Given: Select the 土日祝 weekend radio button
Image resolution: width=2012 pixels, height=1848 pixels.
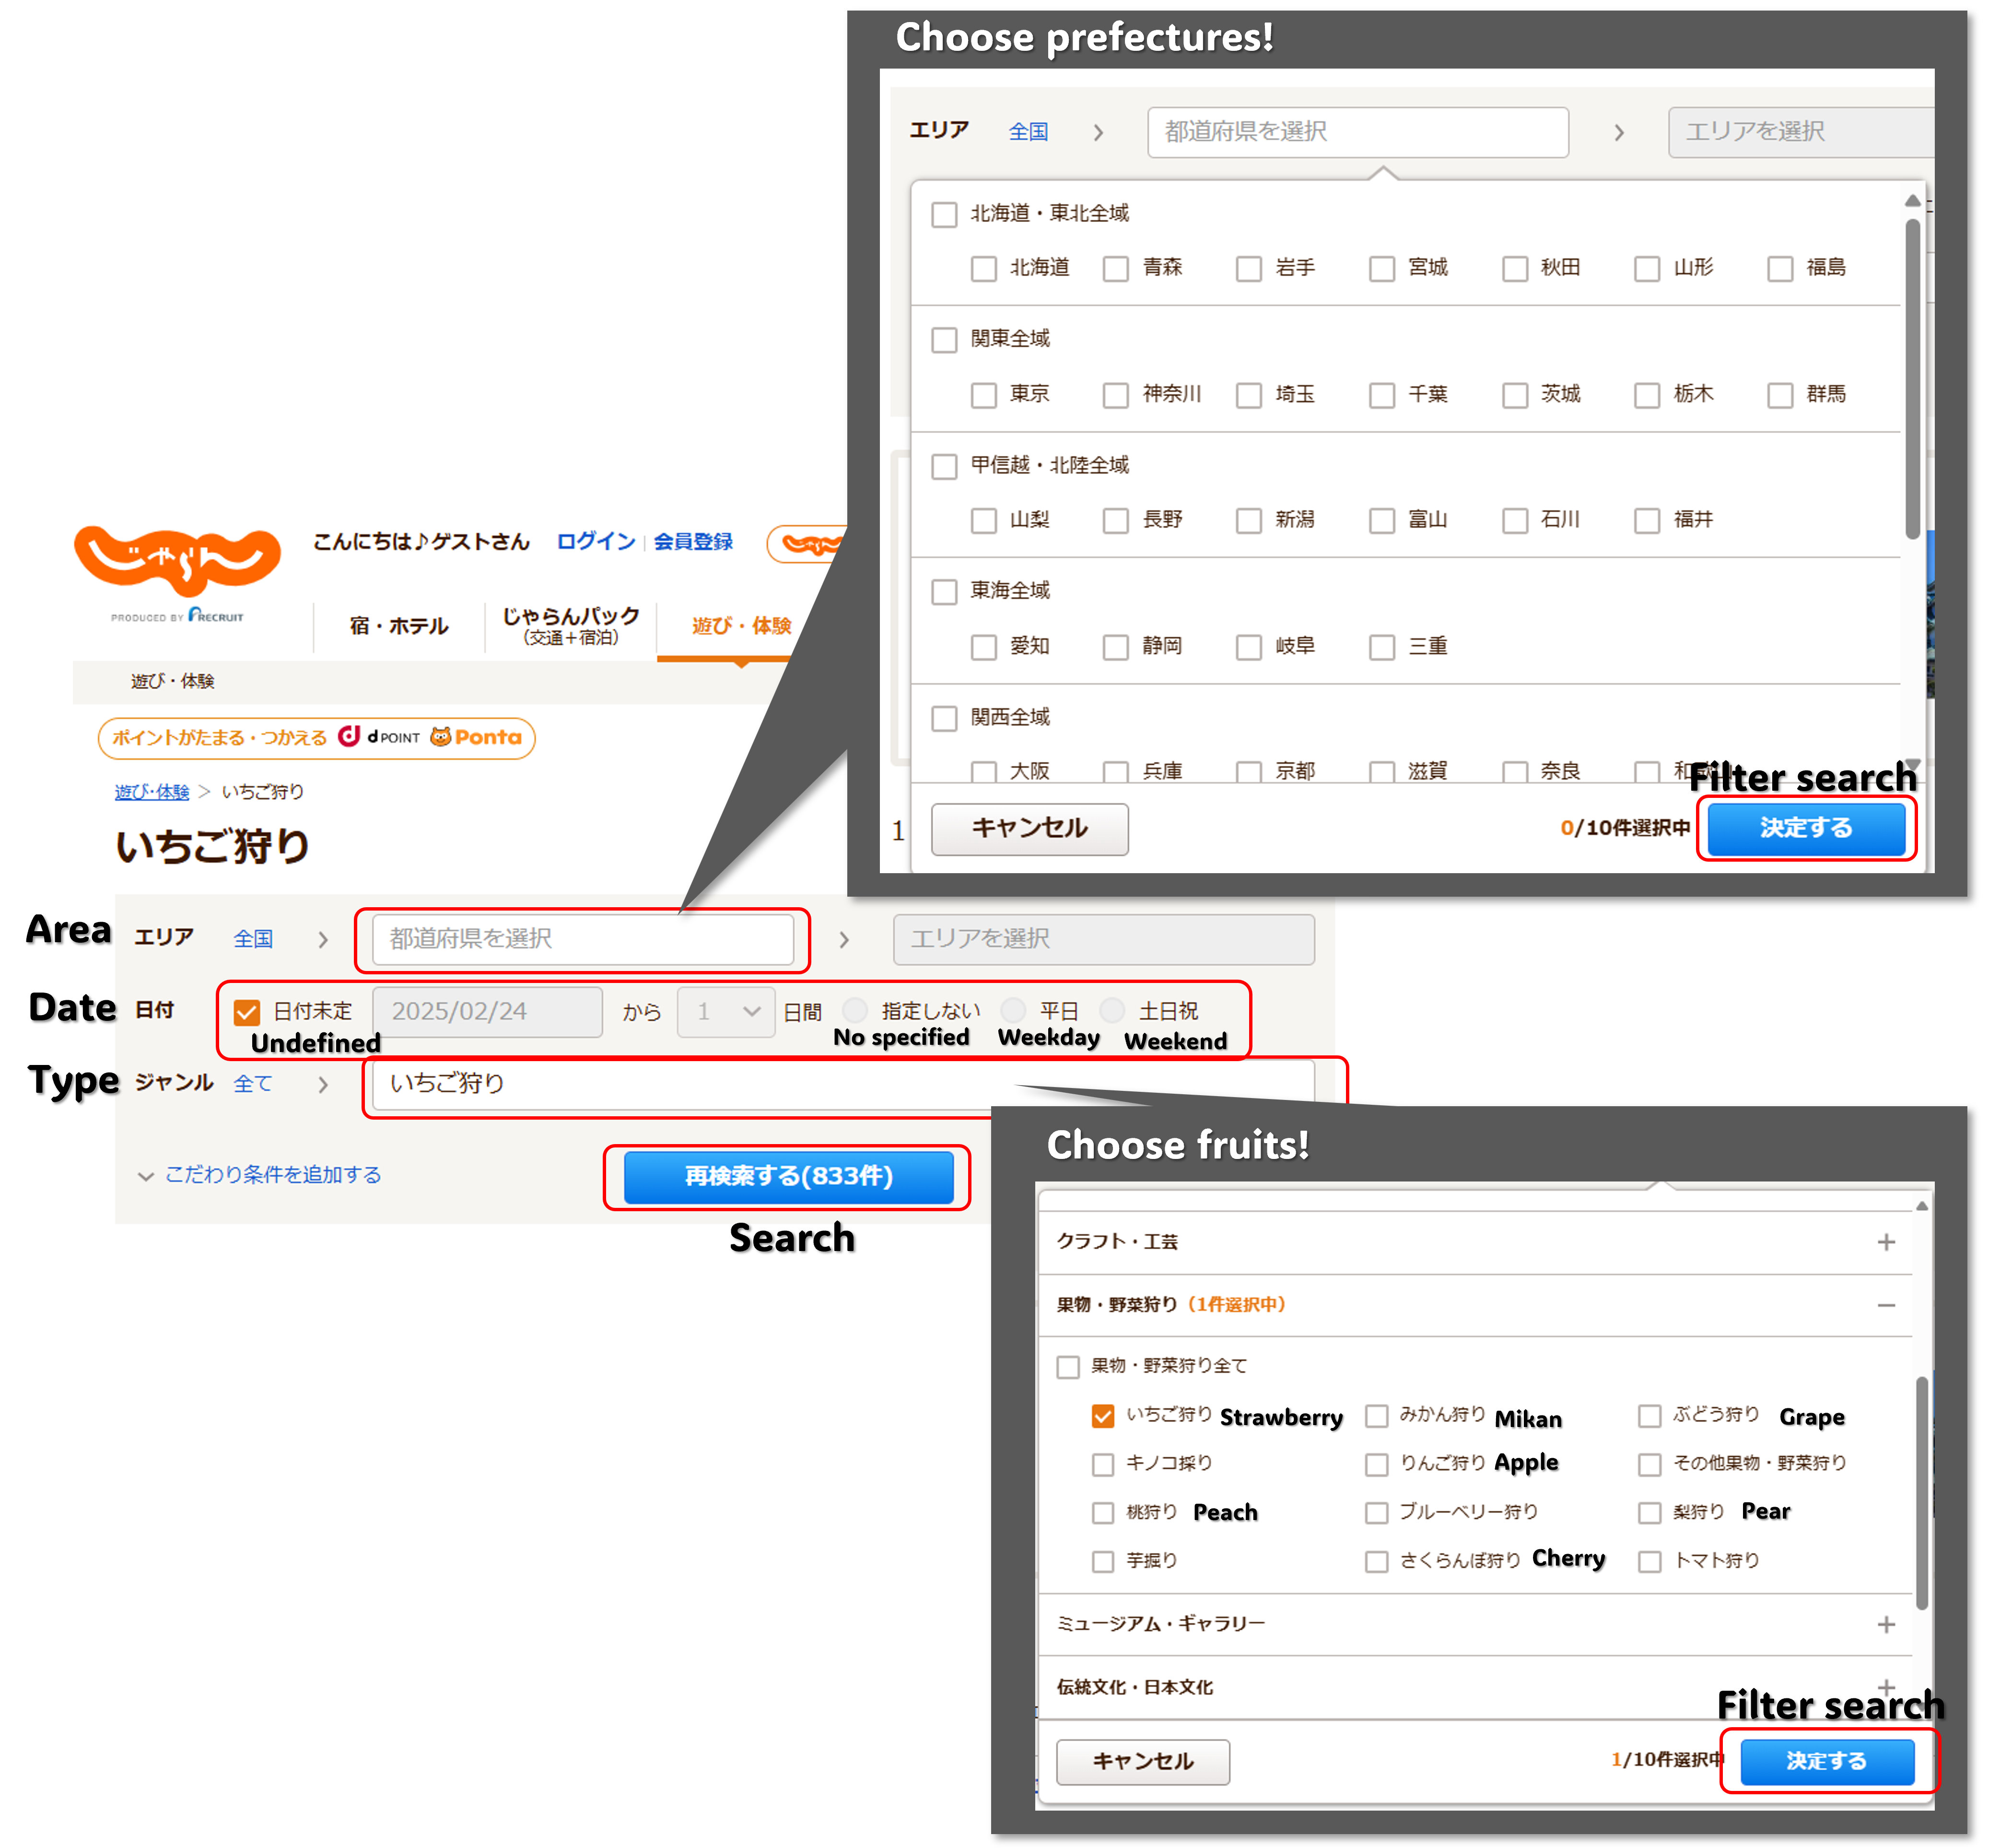Looking at the screenshot, I should coord(1112,1010).
